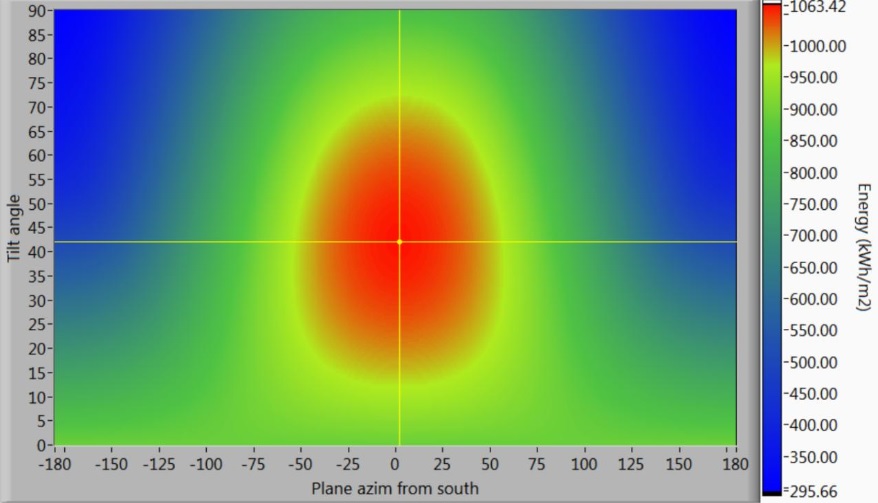Click the 650.00 color scale marker
The width and height of the screenshot is (878, 503).
(814, 267)
